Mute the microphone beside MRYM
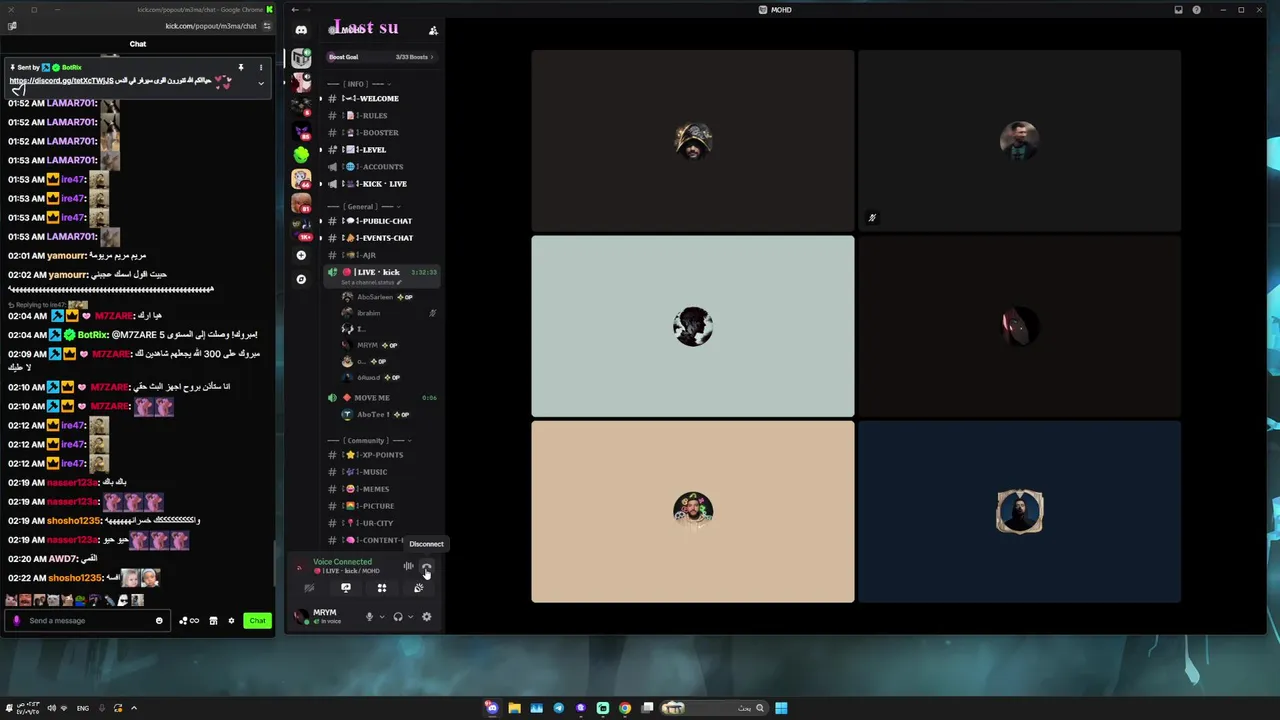Screen dimensions: 1280x720 click(369, 616)
